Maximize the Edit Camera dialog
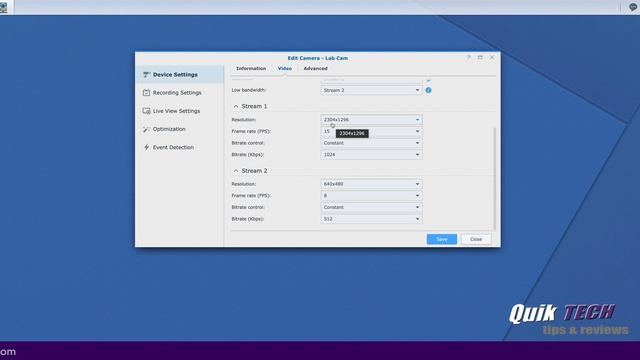The width and height of the screenshot is (640, 360). [480, 58]
